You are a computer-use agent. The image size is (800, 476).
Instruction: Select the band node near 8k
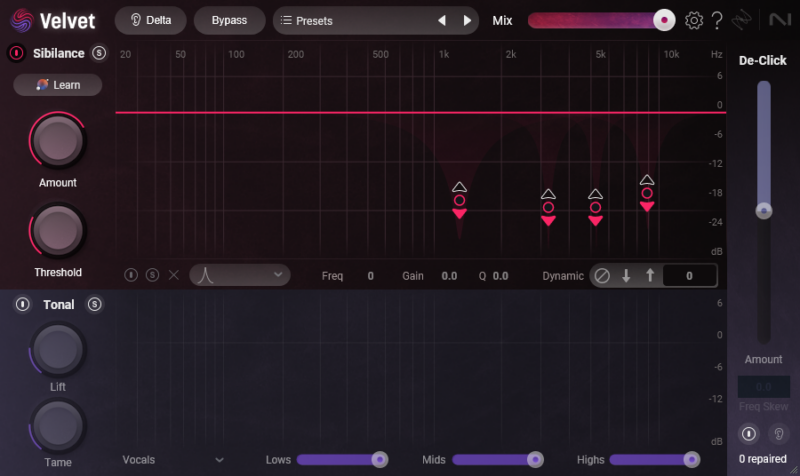[647, 193]
